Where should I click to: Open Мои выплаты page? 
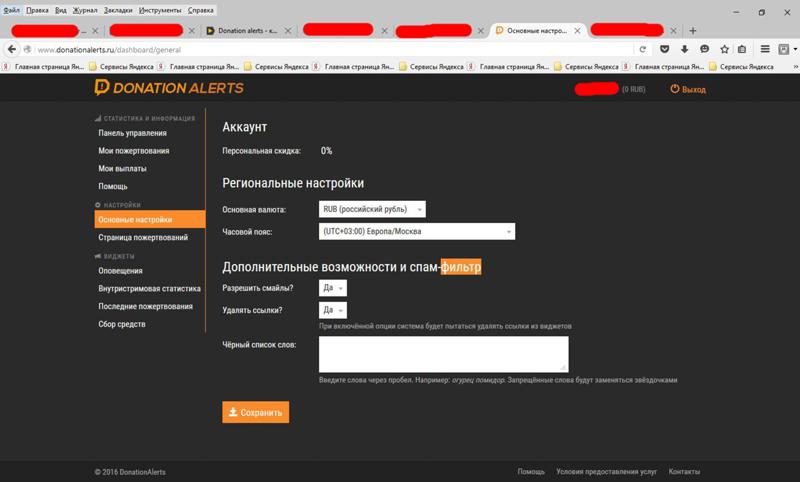tap(122, 168)
